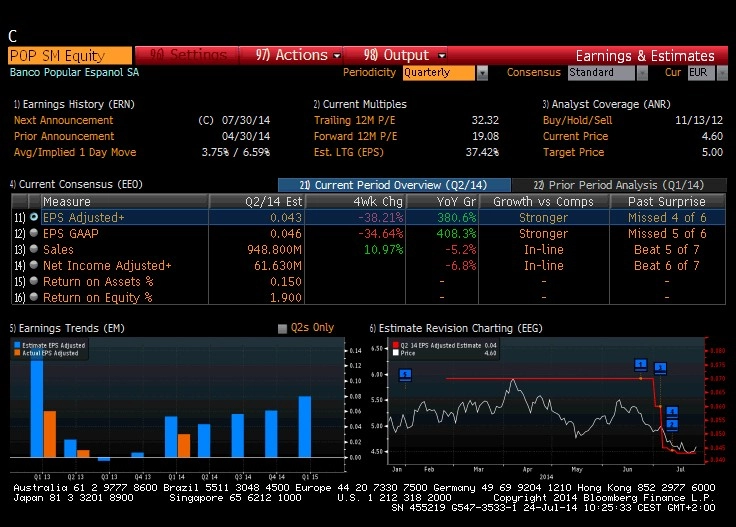The width and height of the screenshot is (736, 527).
Task: Click white Price legend swatch
Action: click(x=396, y=353)
